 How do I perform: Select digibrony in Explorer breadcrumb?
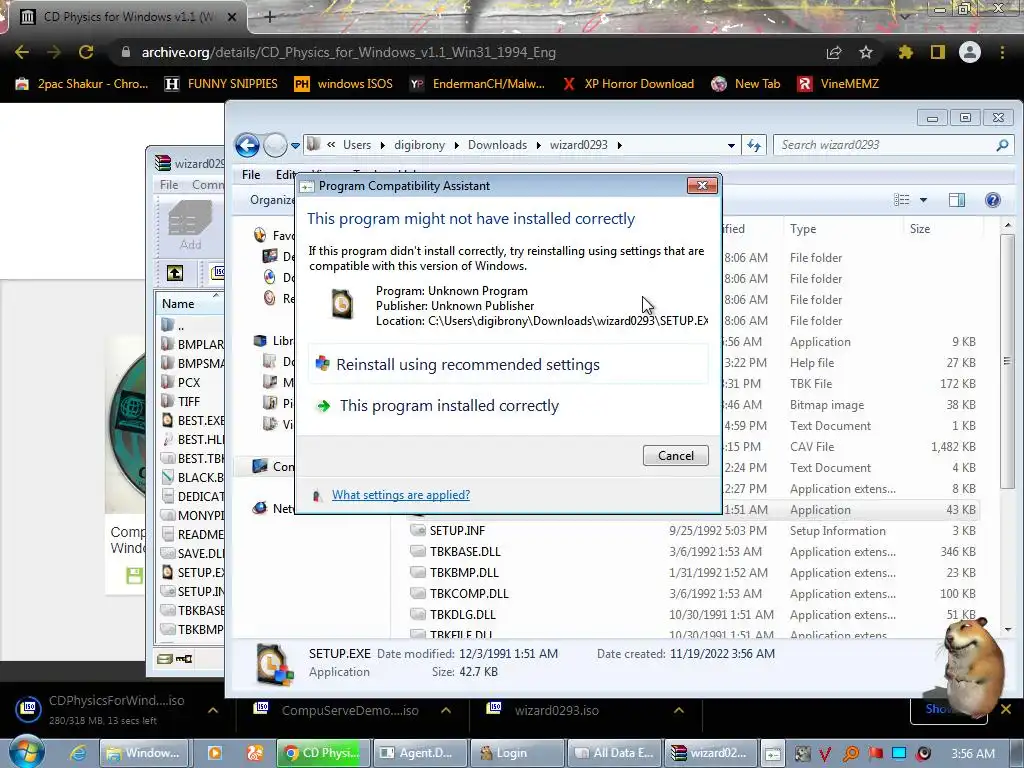pyautogui.click(x=419, y=145)
